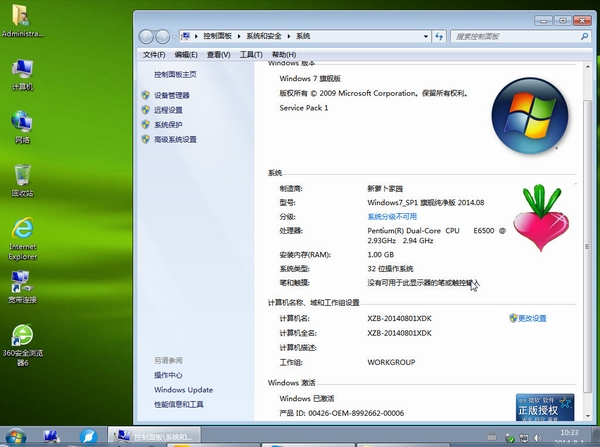
Task: Click the vertical scrollbar thumb
Action: (587, 246)
